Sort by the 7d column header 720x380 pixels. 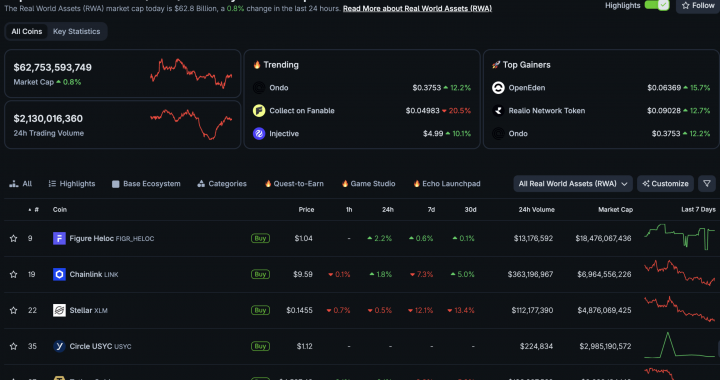[431, 209]
